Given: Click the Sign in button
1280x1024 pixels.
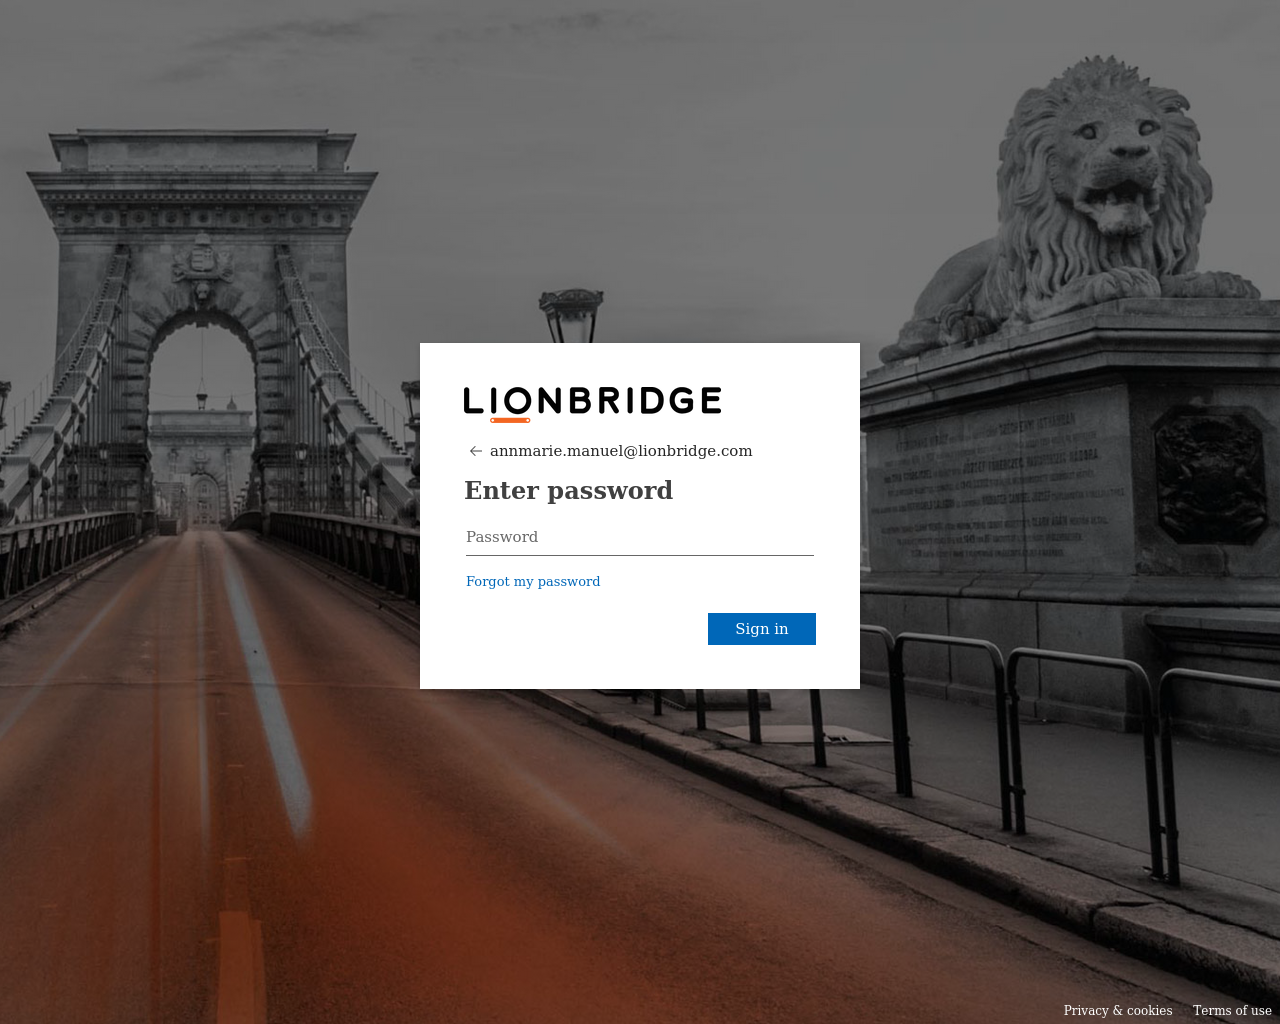Looking at the screenshot, I should coord(762,629).
